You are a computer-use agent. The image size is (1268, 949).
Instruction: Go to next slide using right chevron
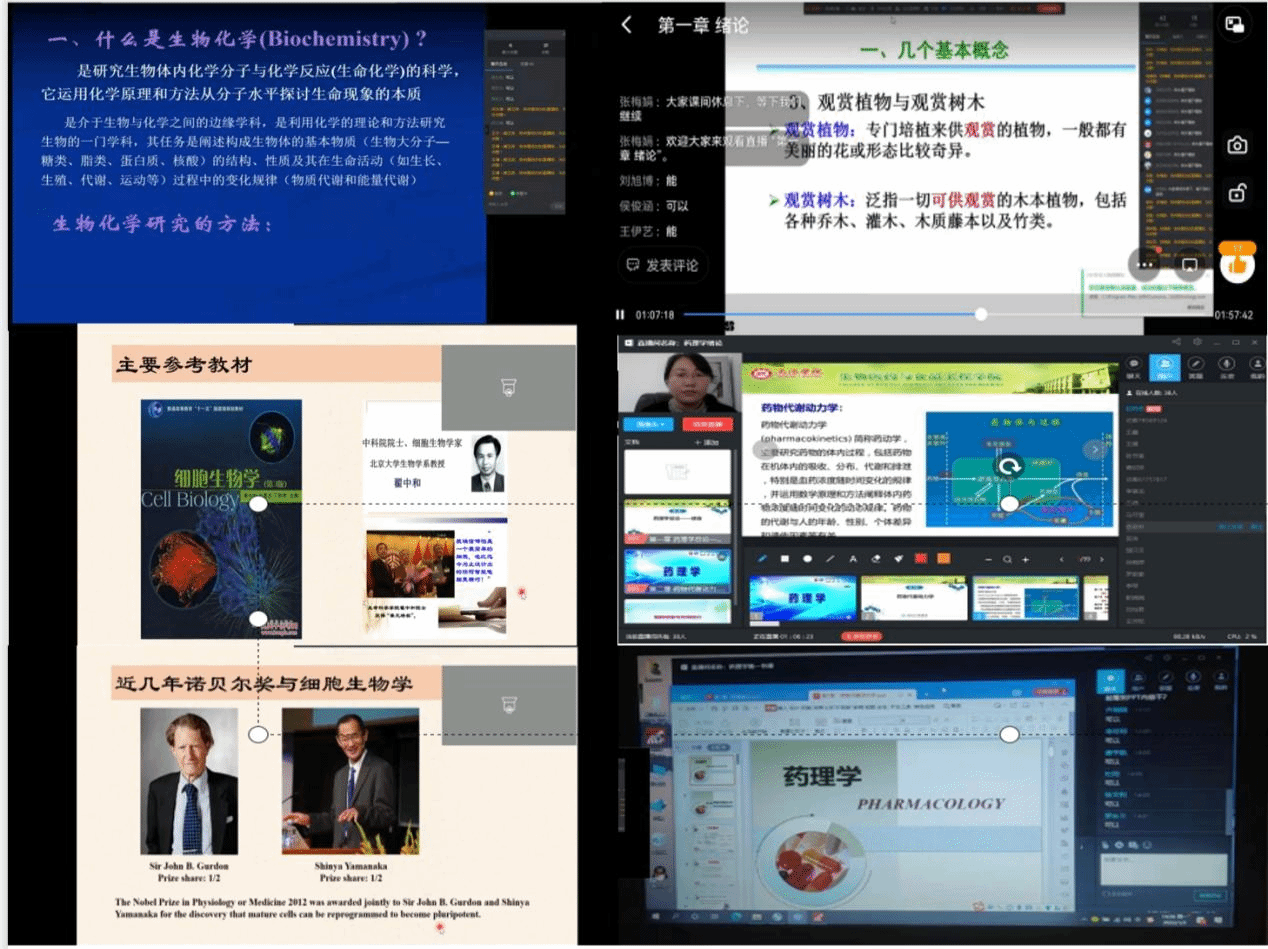pyautogui.click(x=1096, y=450)
